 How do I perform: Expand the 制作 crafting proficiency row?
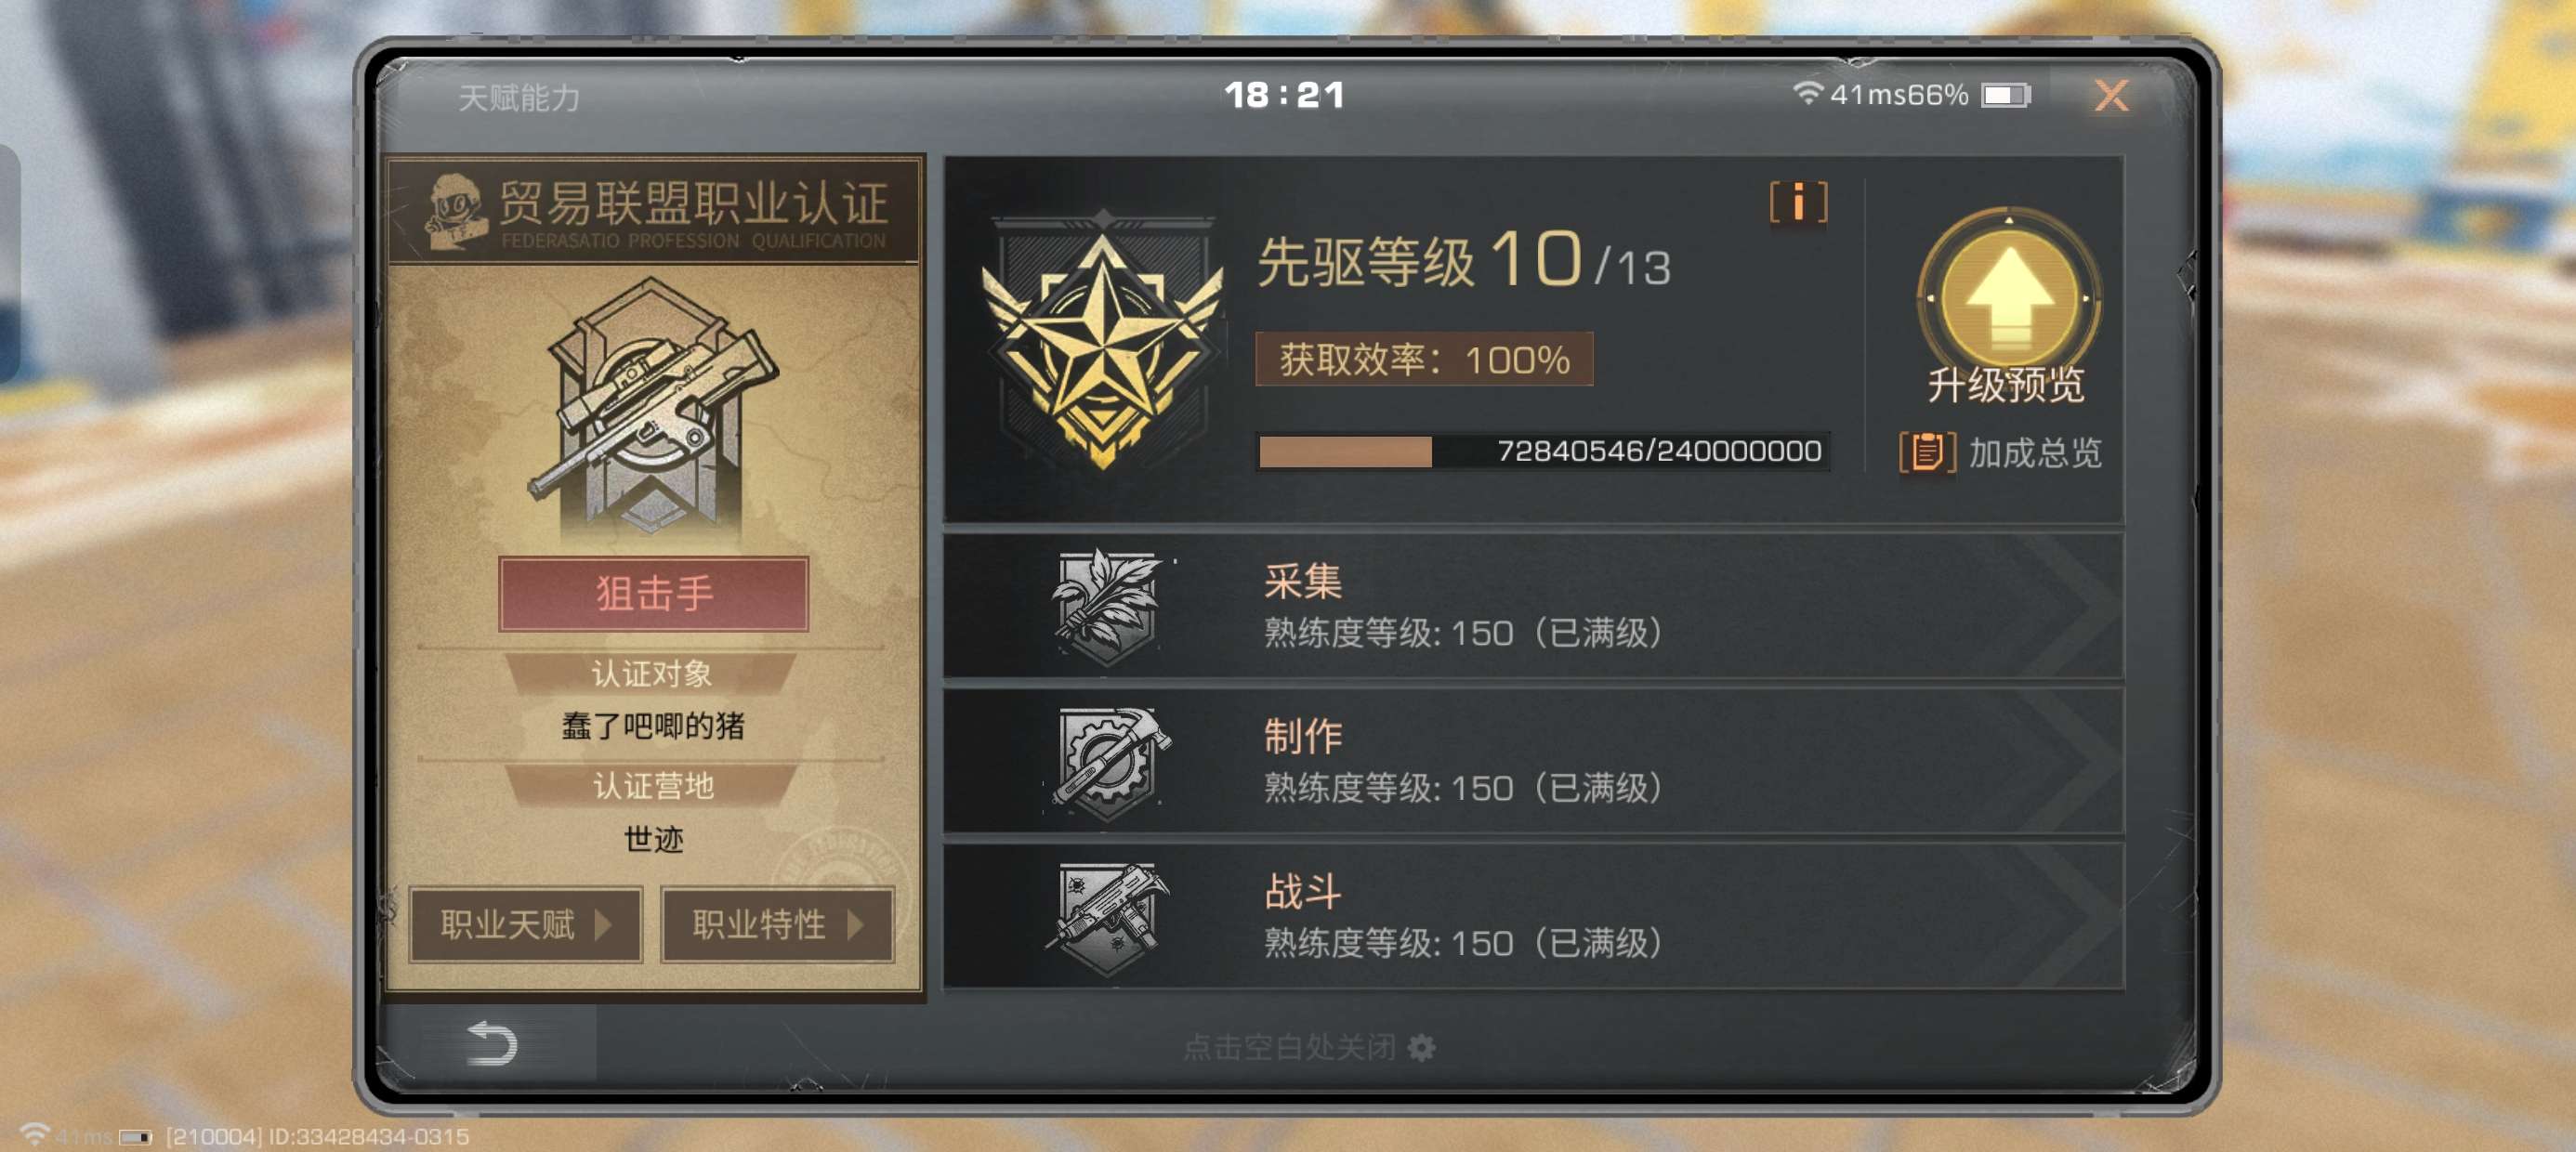point(1533,761)
